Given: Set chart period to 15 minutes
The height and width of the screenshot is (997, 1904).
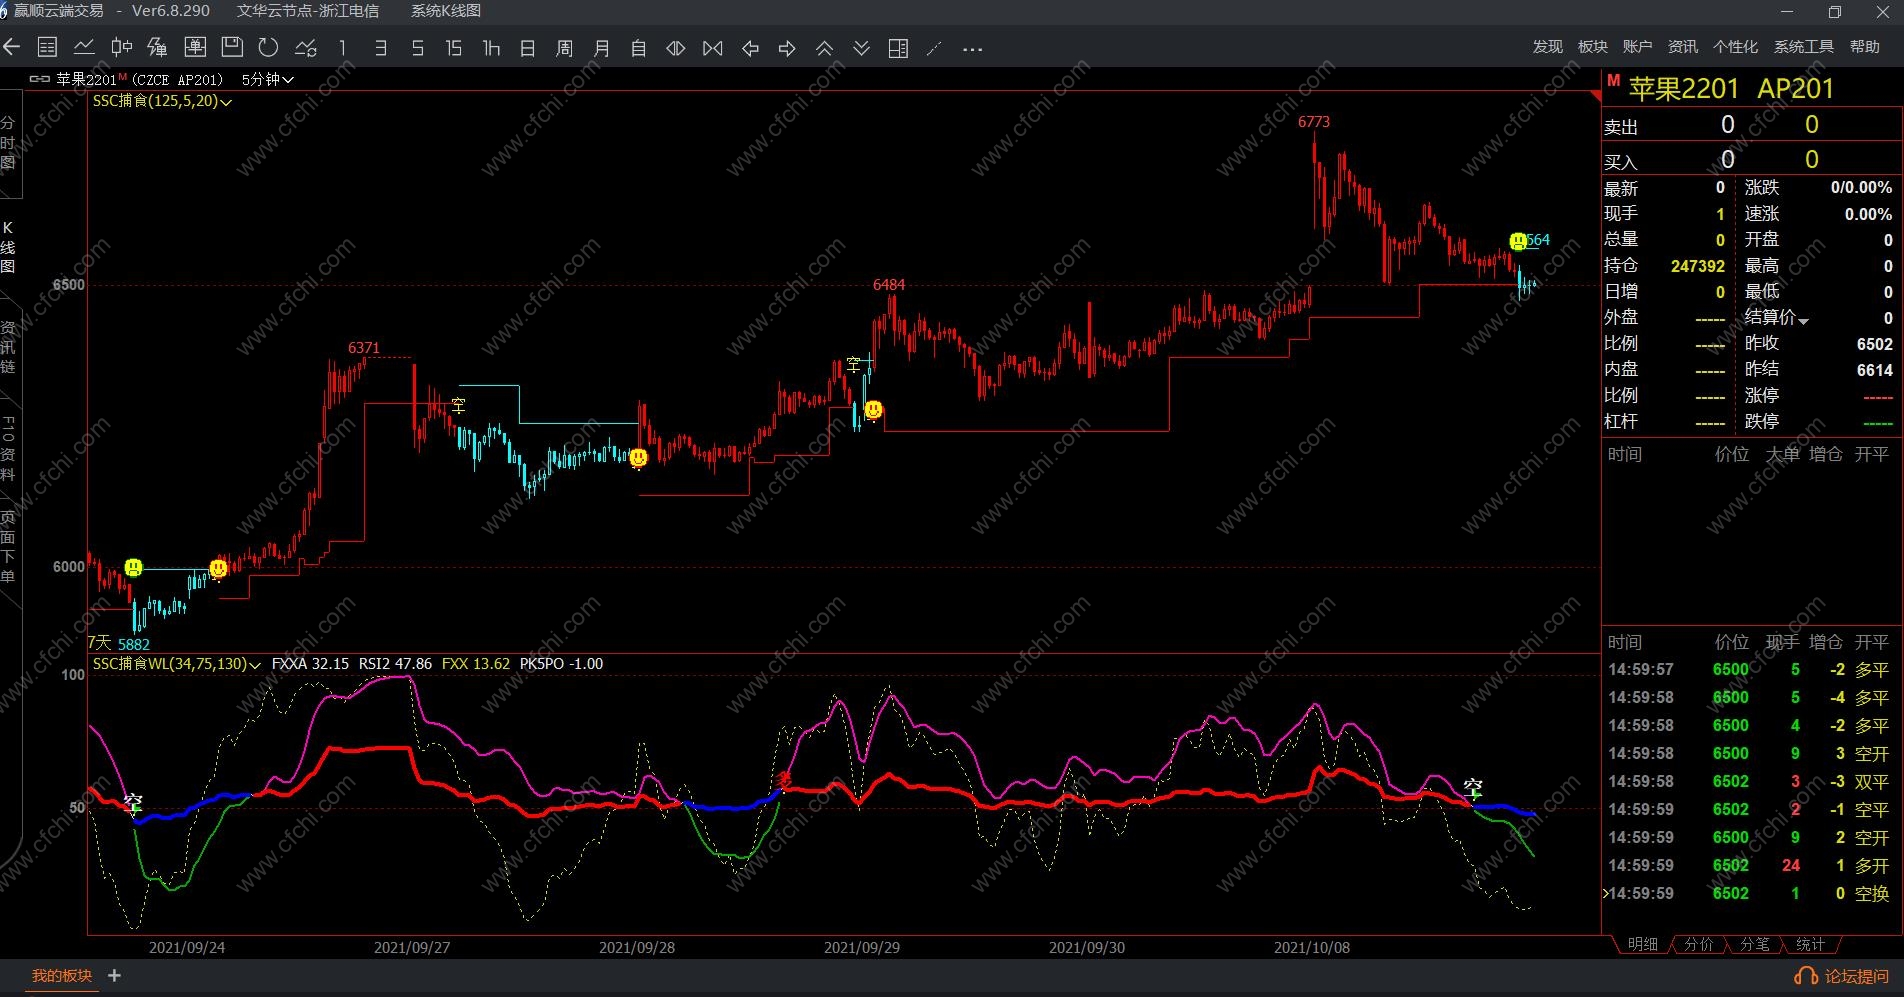Looking at the screenshot, I should pyautogui.click(x=454, y=47).
